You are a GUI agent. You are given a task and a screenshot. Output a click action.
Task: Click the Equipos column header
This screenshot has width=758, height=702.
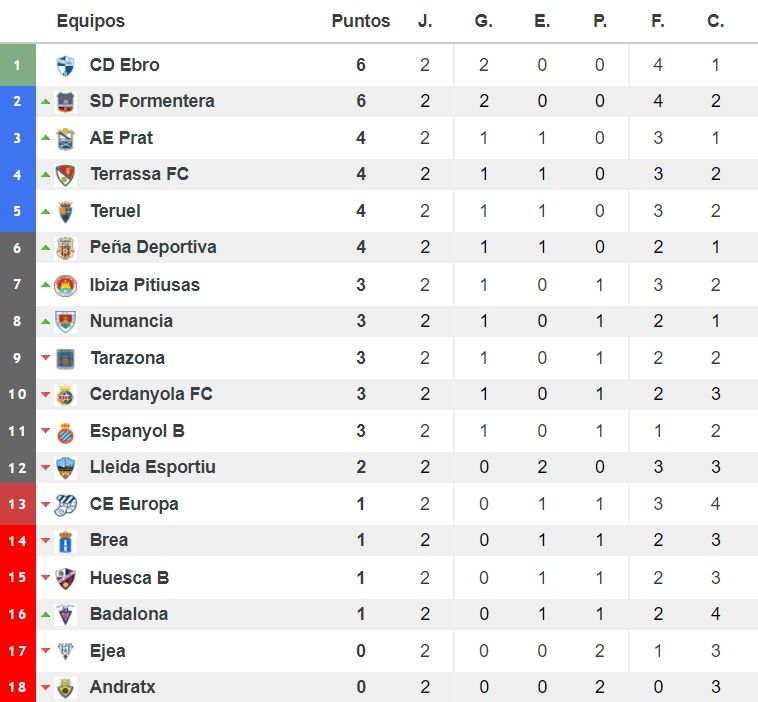click(x=91, y=21)
